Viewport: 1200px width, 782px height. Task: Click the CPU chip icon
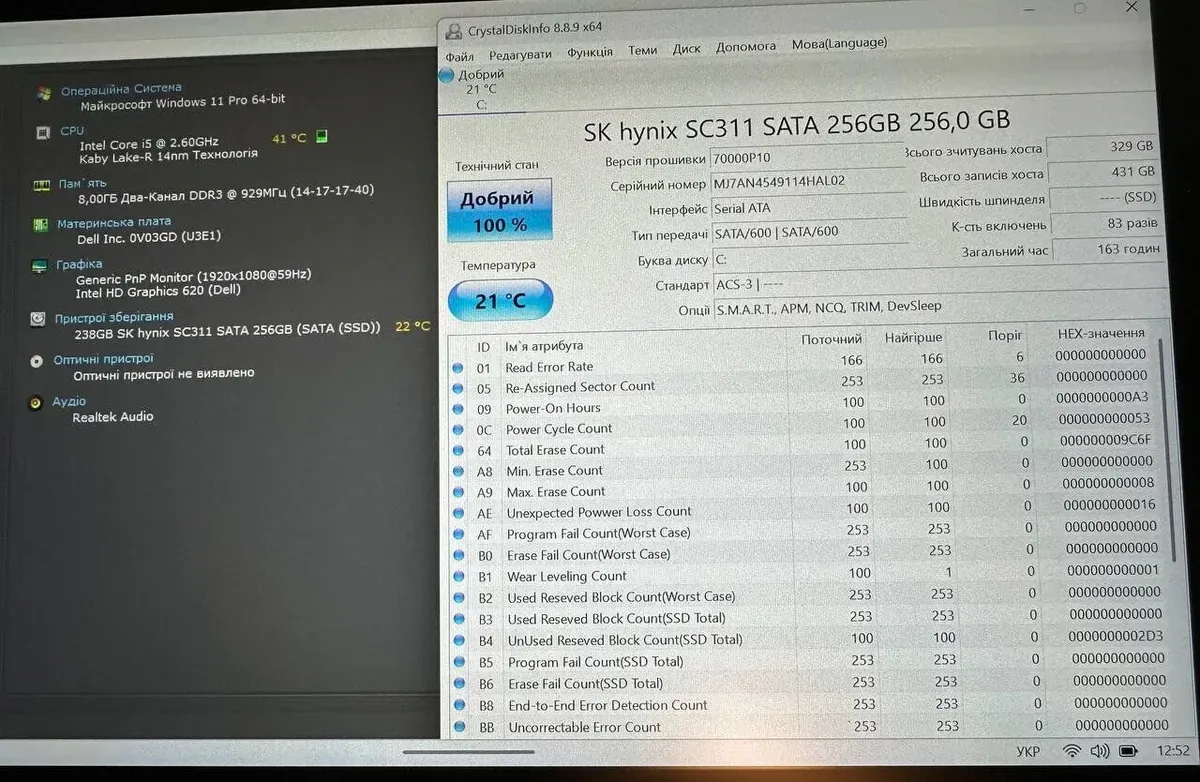43,133
